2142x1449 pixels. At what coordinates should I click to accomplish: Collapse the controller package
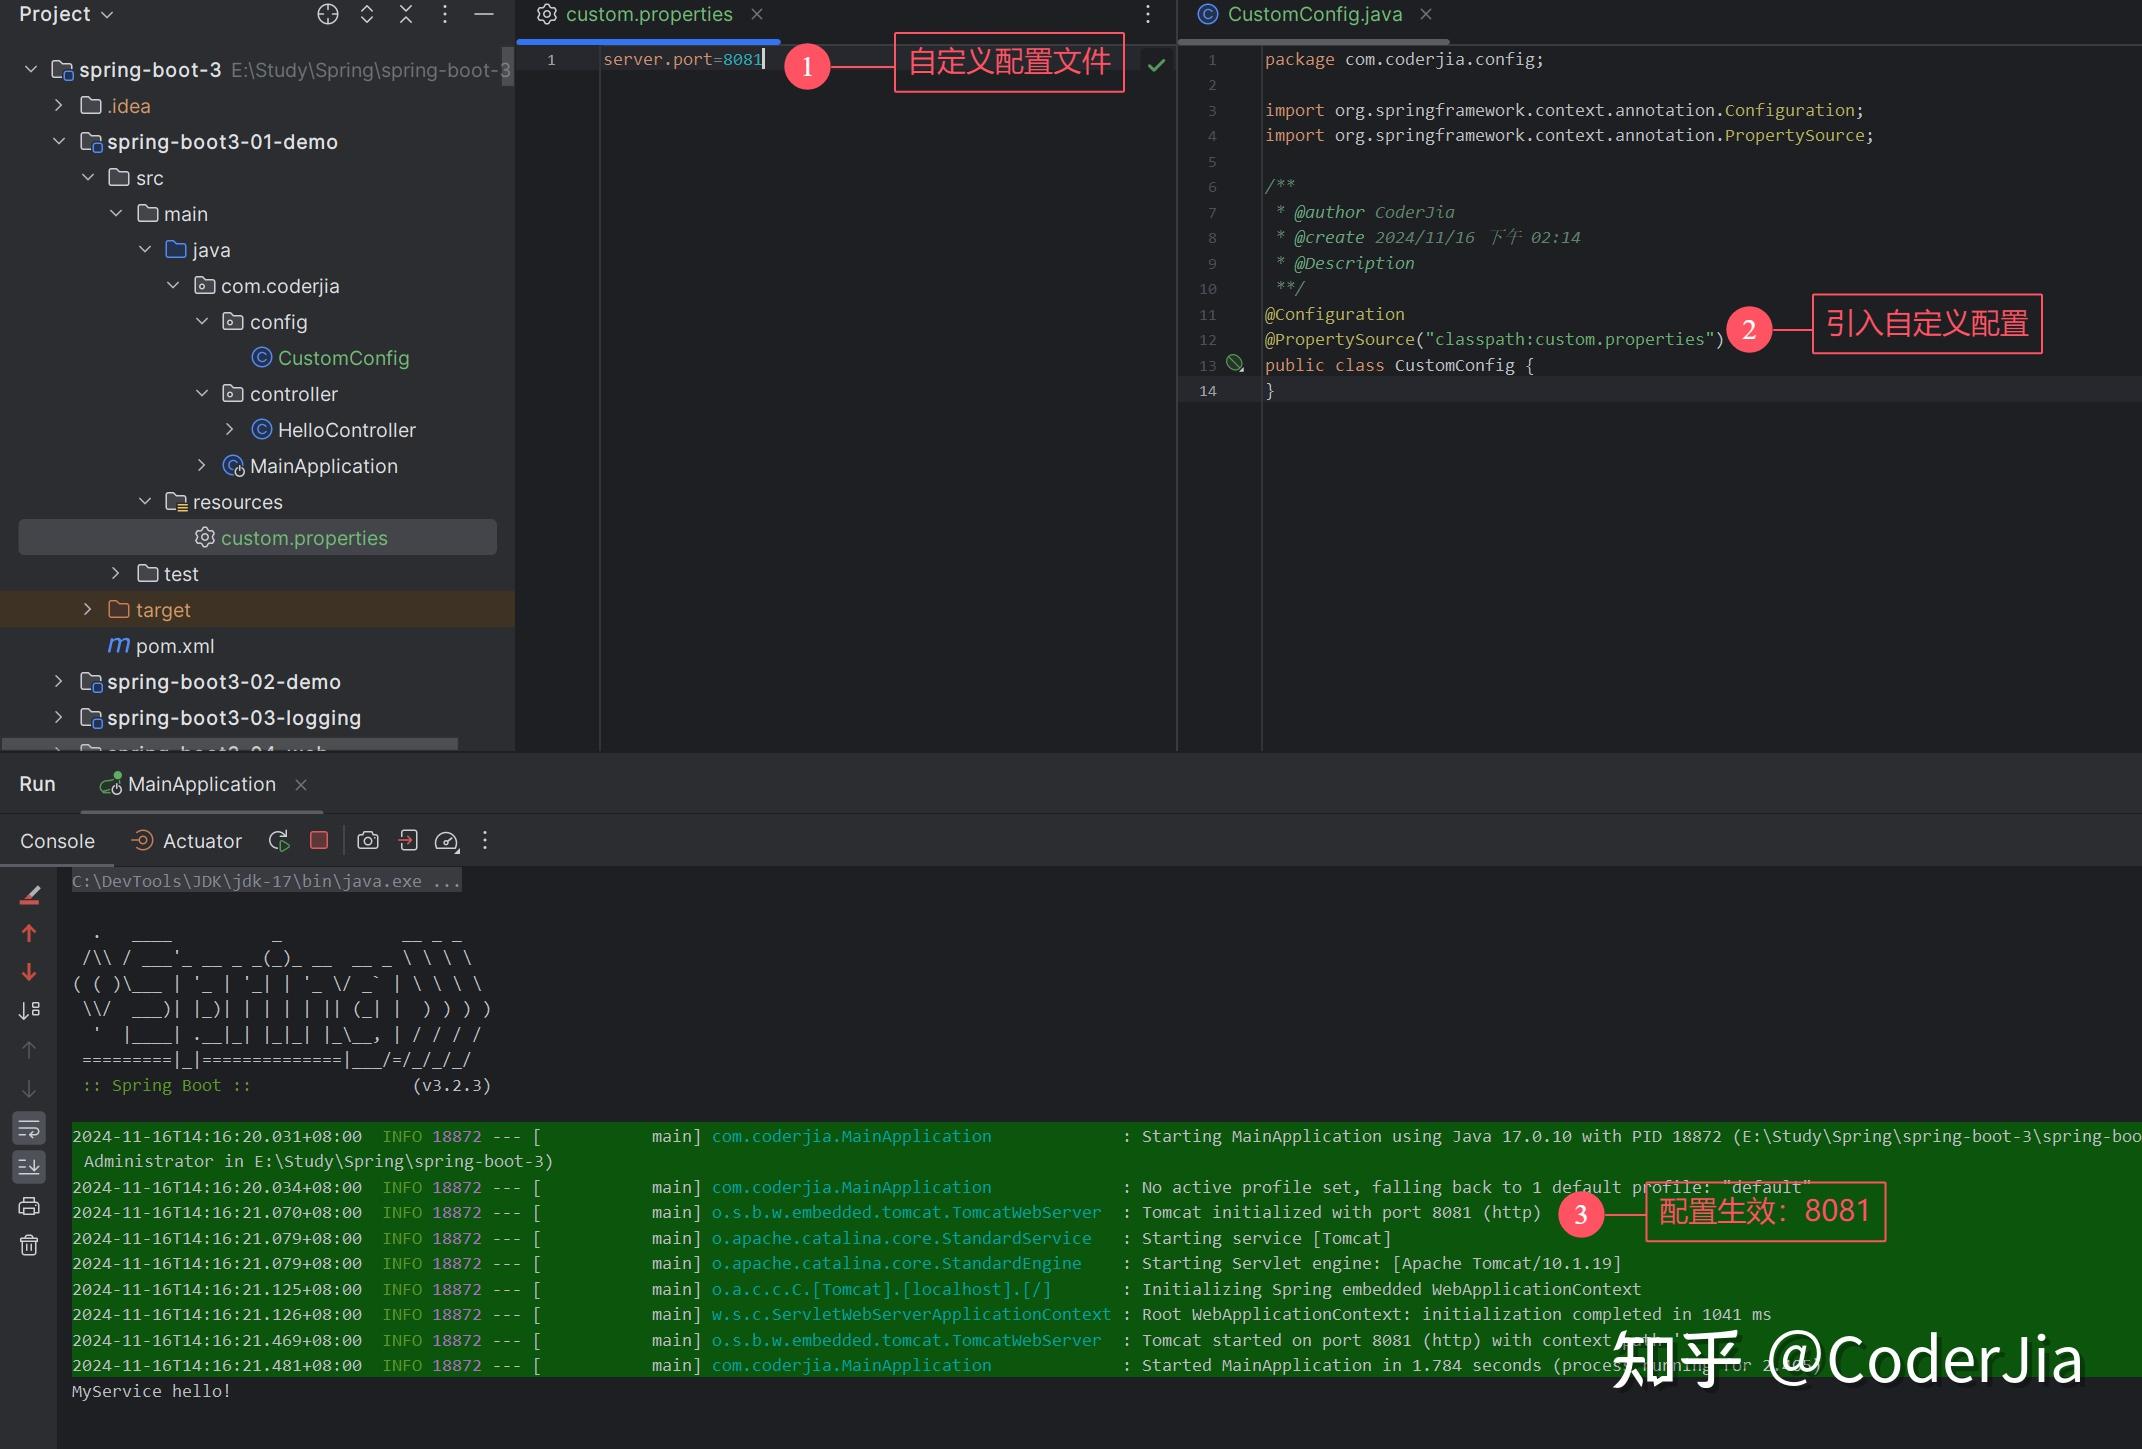point(202,393)
